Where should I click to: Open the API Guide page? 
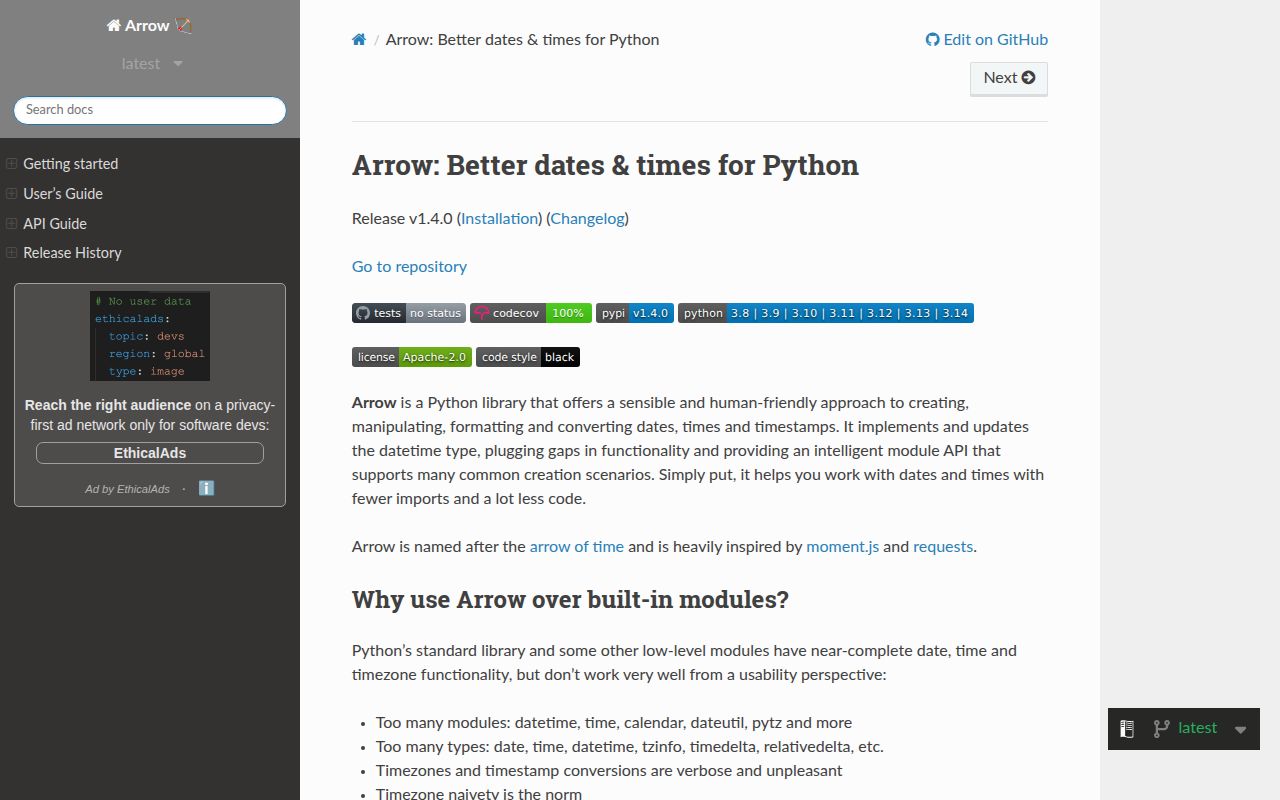pyautogui.click(x=55, y=224)
